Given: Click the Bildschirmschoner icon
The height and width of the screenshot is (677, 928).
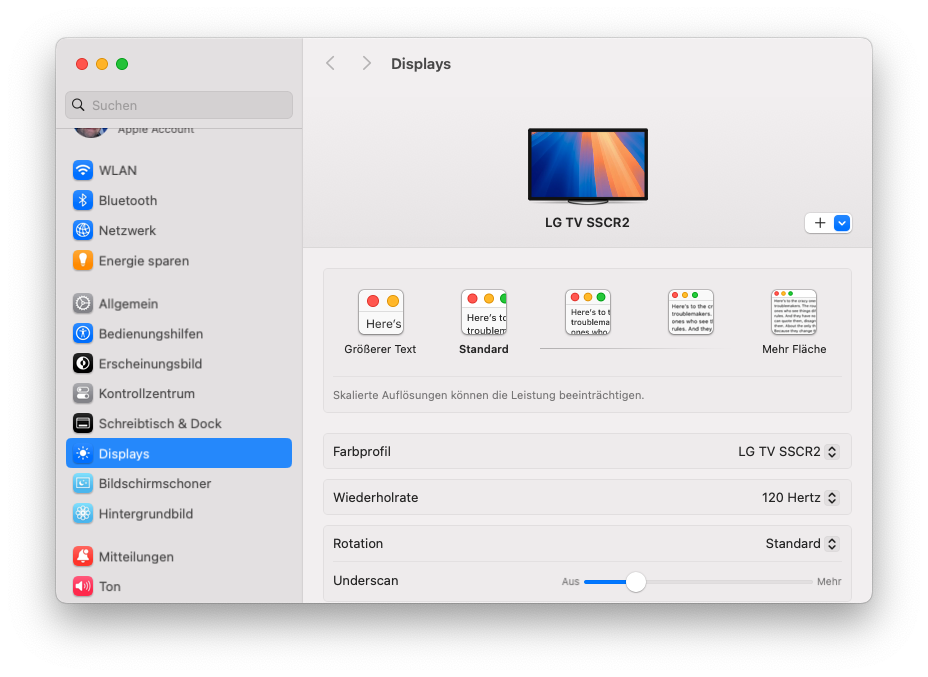Looking at the screenshot, I should [x=83, y=483].
